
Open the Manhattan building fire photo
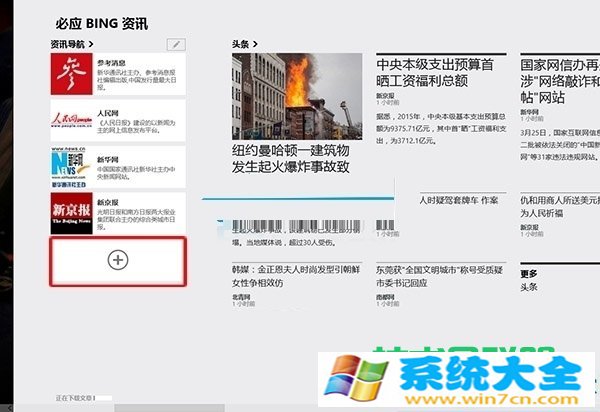pyautogui.click(x=297, y=96)
